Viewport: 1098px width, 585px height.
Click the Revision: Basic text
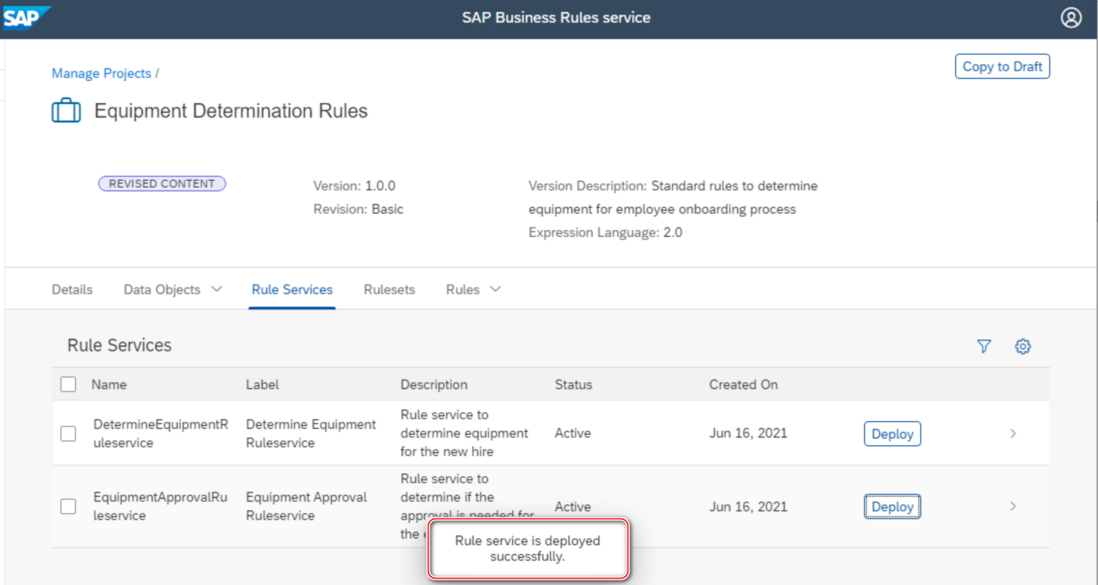click(x=359, y=209)
